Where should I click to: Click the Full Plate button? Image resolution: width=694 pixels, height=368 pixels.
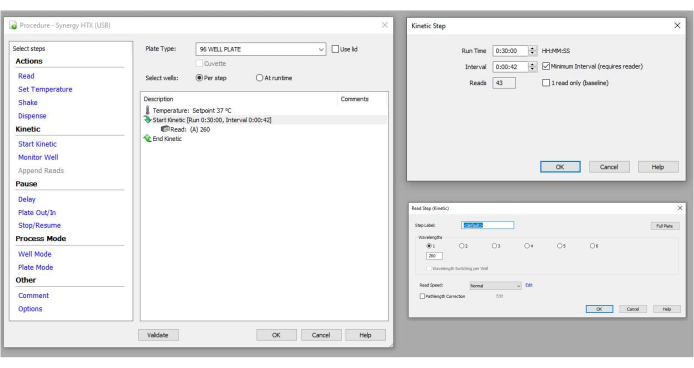(x=665, y=226)
